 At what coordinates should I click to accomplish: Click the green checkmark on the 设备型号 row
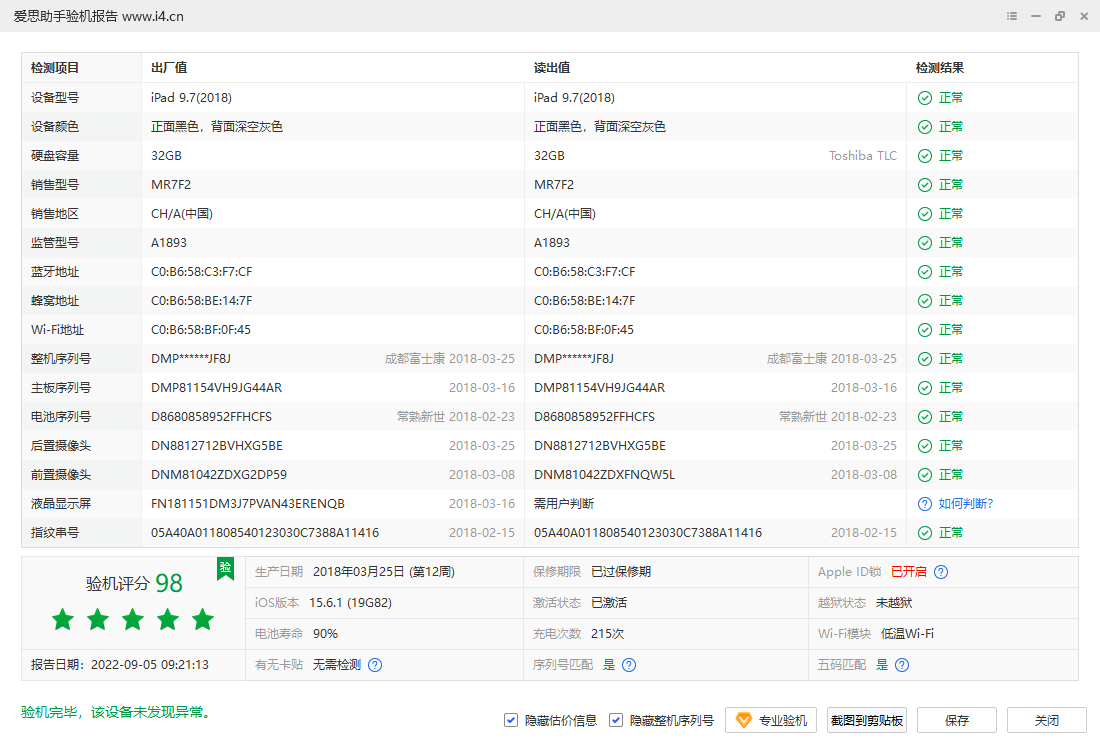[923, 97]
